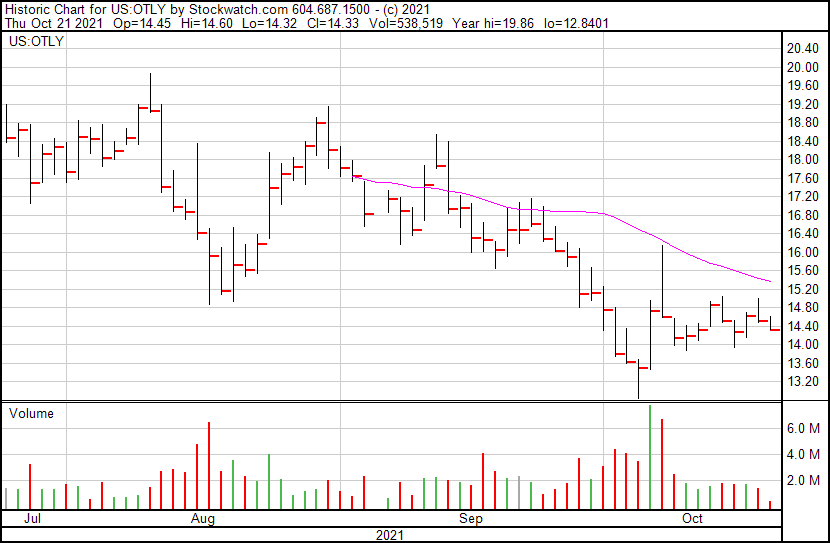This screenshot has width=830, height=543.
Task: Click the price bar peaking near 19.86
Action: coord(150,92)
